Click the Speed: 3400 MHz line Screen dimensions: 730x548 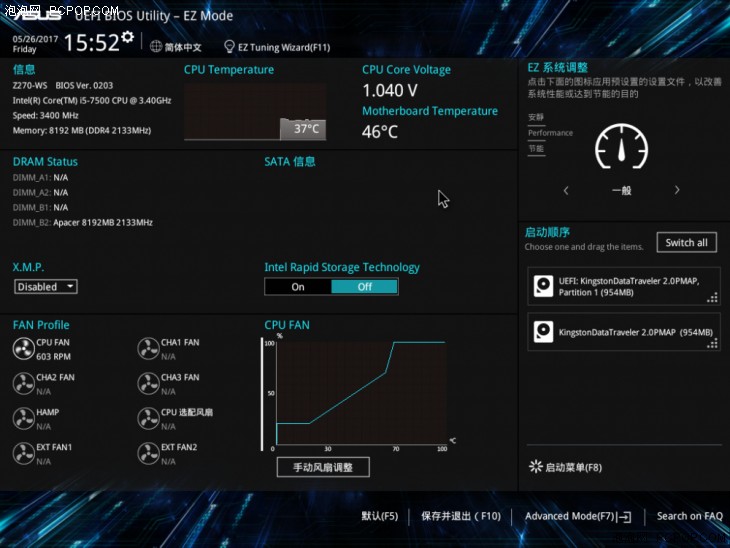click(x=46, y=115)
